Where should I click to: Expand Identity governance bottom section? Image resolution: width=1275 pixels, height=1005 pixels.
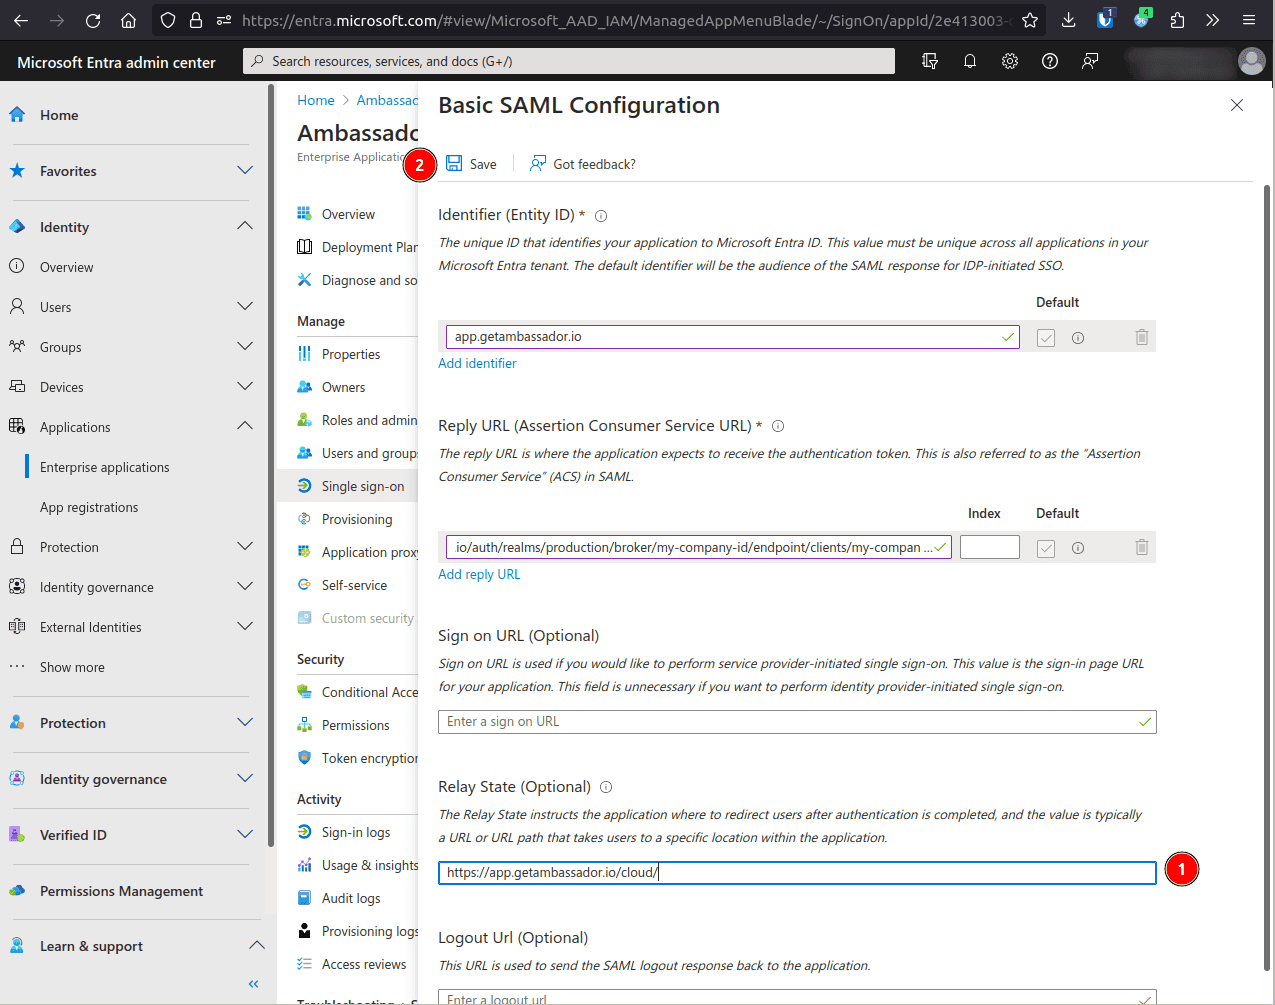[x=245, y=779]
